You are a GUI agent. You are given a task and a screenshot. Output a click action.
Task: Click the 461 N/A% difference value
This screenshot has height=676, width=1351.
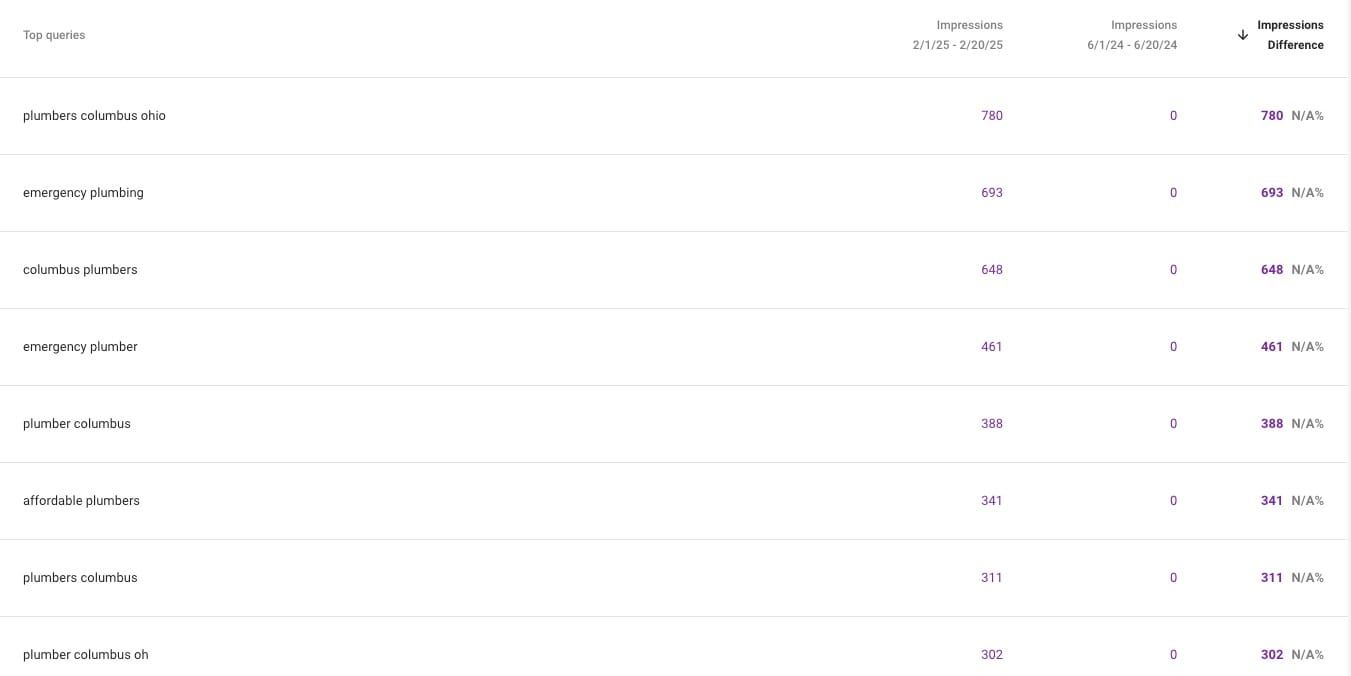pos(1291,347)
